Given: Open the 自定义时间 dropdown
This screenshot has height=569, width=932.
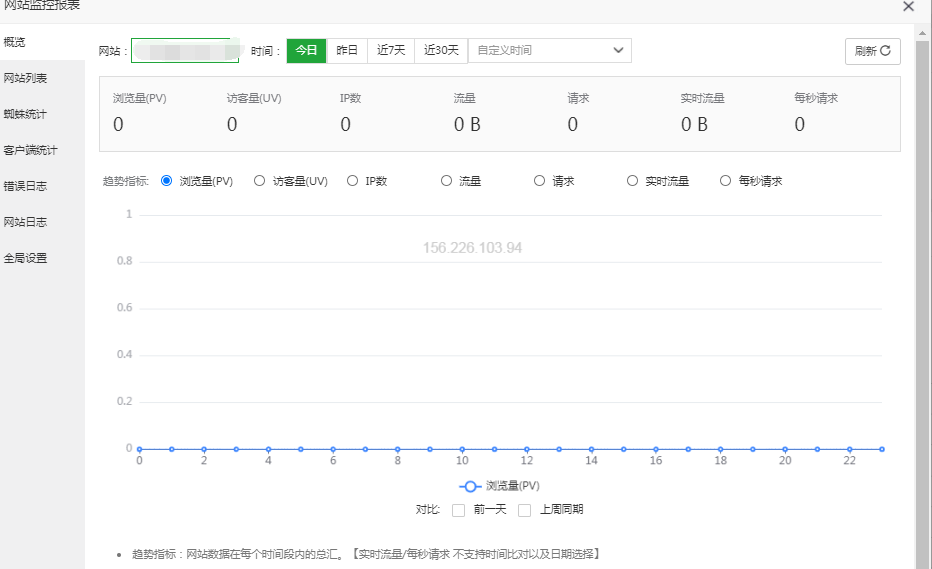Looking at the screenshot, I should coord(550,51).
